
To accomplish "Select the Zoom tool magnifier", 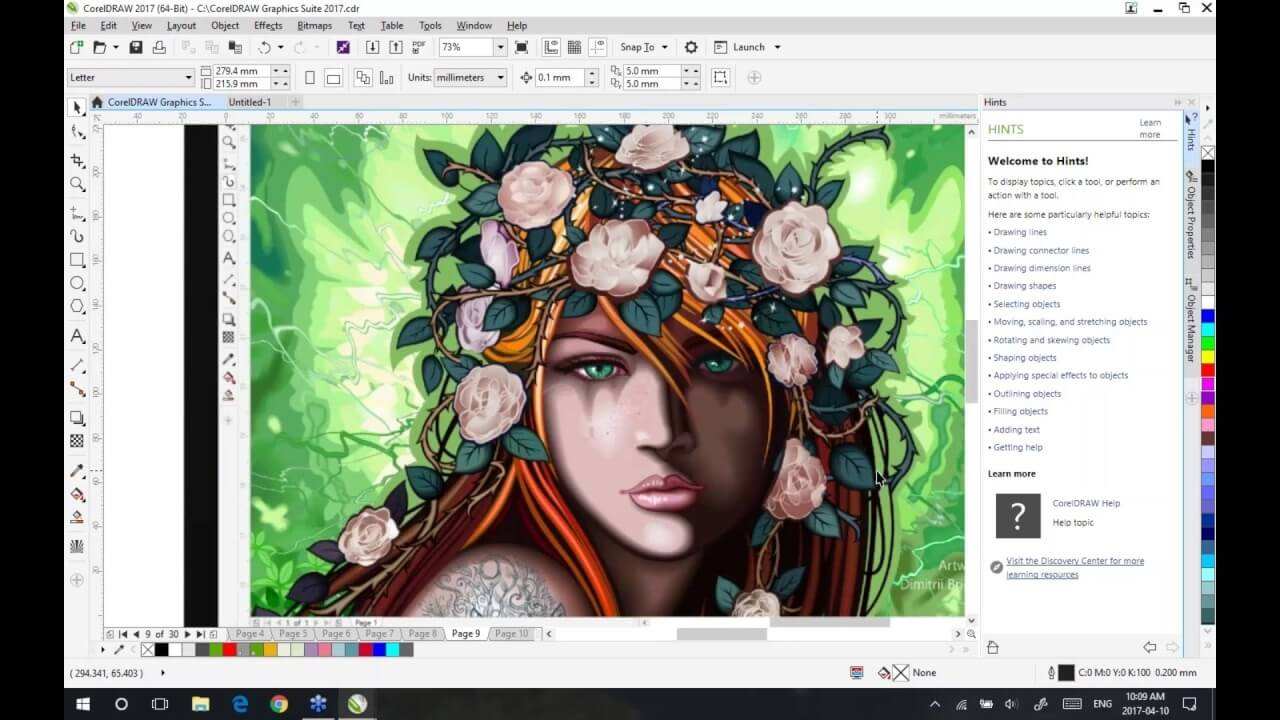I will [x=77, y=184].
